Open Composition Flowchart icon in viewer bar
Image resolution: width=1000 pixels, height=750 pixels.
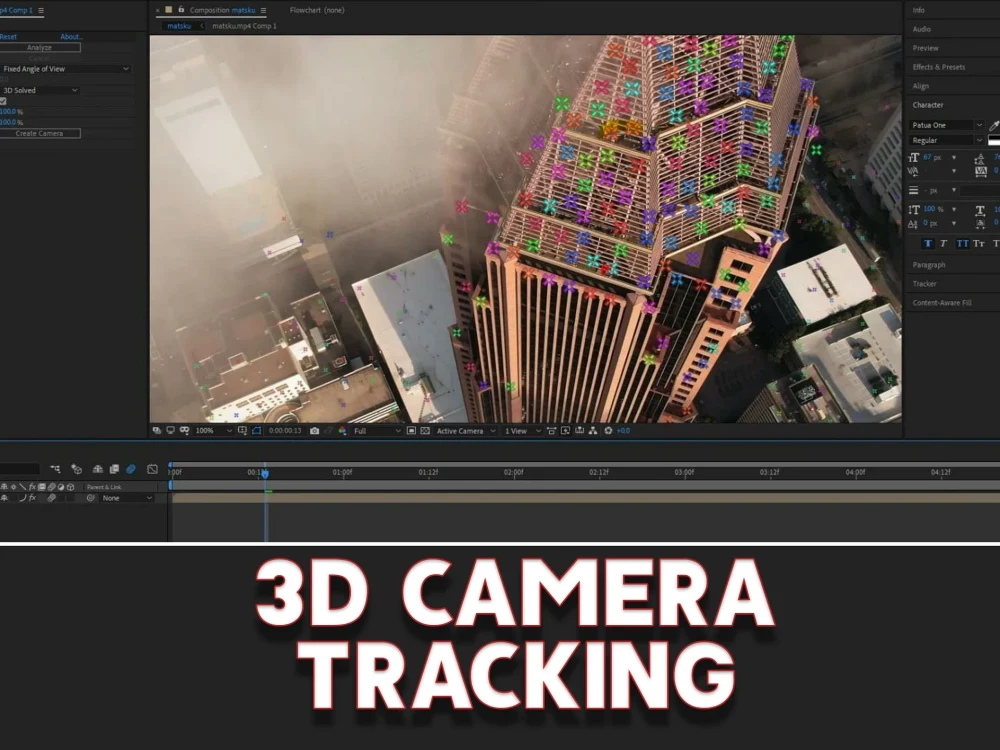593,431
